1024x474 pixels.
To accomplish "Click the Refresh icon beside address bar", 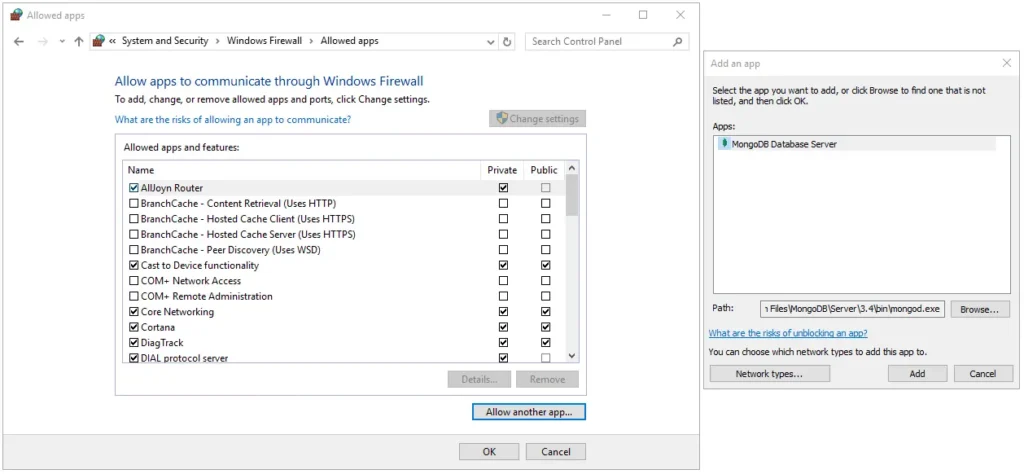I will click(507, 42).
